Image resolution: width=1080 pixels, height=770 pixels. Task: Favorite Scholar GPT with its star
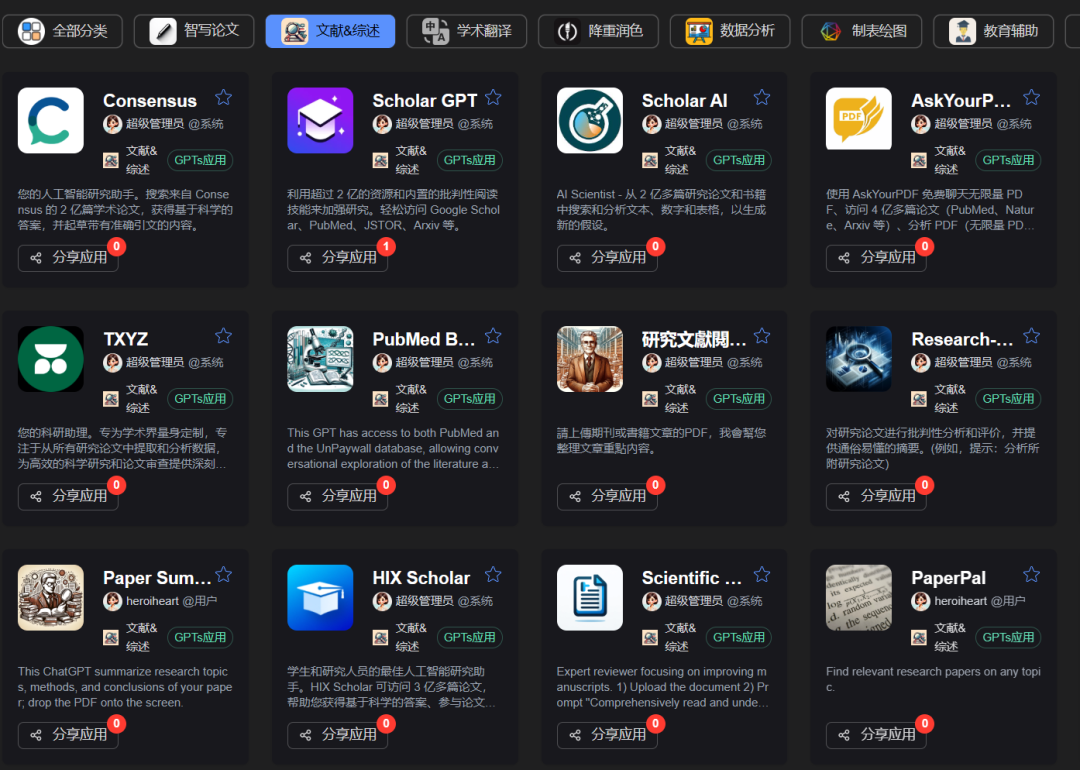click(493, 97)
